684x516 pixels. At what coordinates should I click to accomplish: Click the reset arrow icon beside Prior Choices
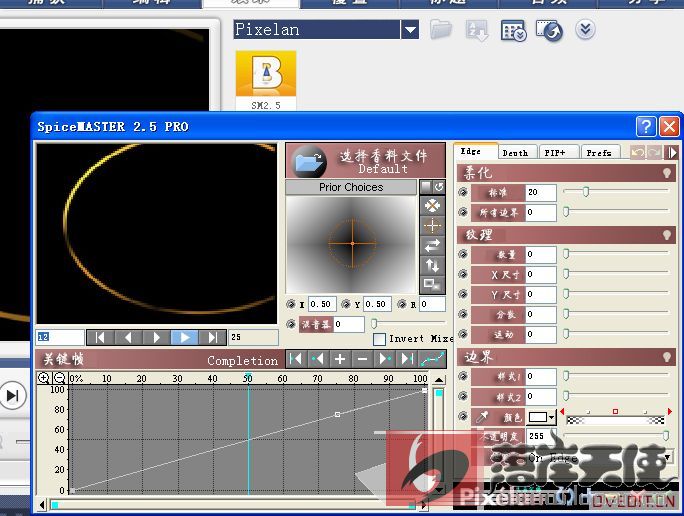(439, 187)
